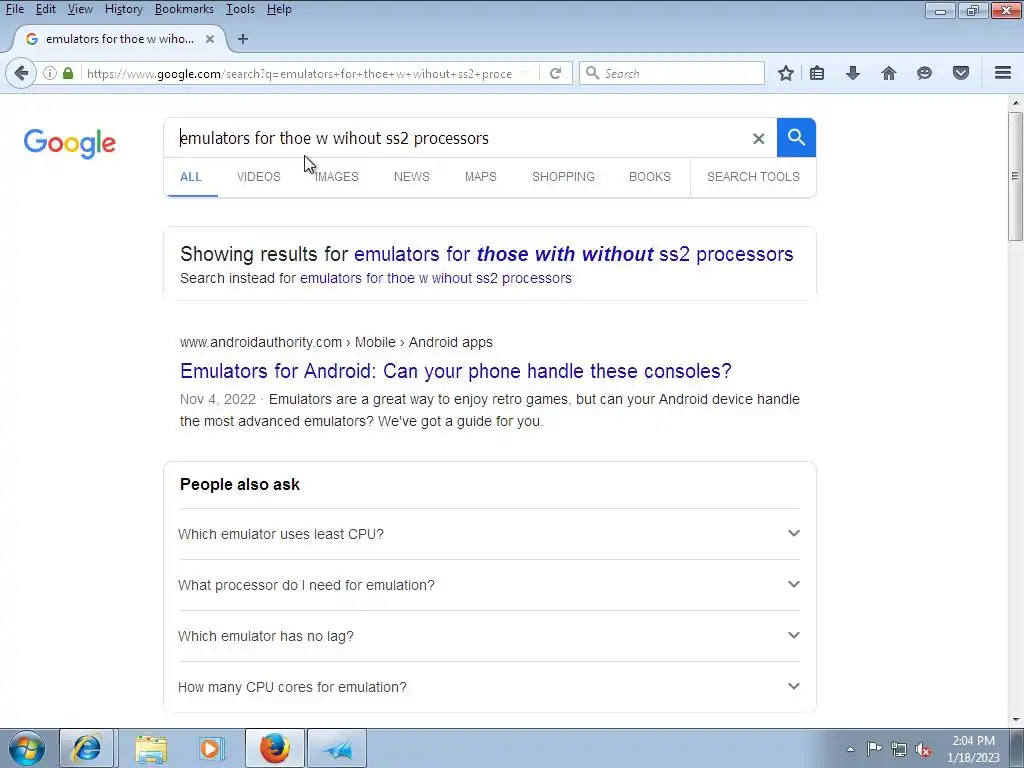Open corrected 'those with without' search link
The width and height of the screenshot is (1024, 768).
click(x=573, y=254)
